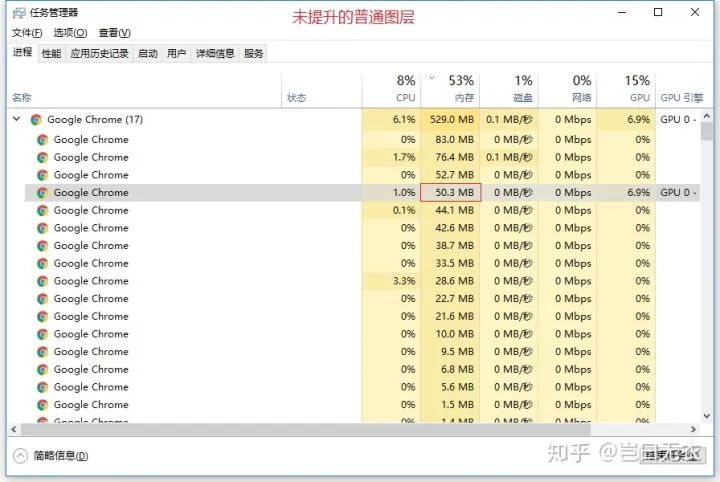The width and height of the screenshot is (720, 482).
Task: Click 6.9% GPU cell in 50.3 MB row
Action: coord(626,192)
